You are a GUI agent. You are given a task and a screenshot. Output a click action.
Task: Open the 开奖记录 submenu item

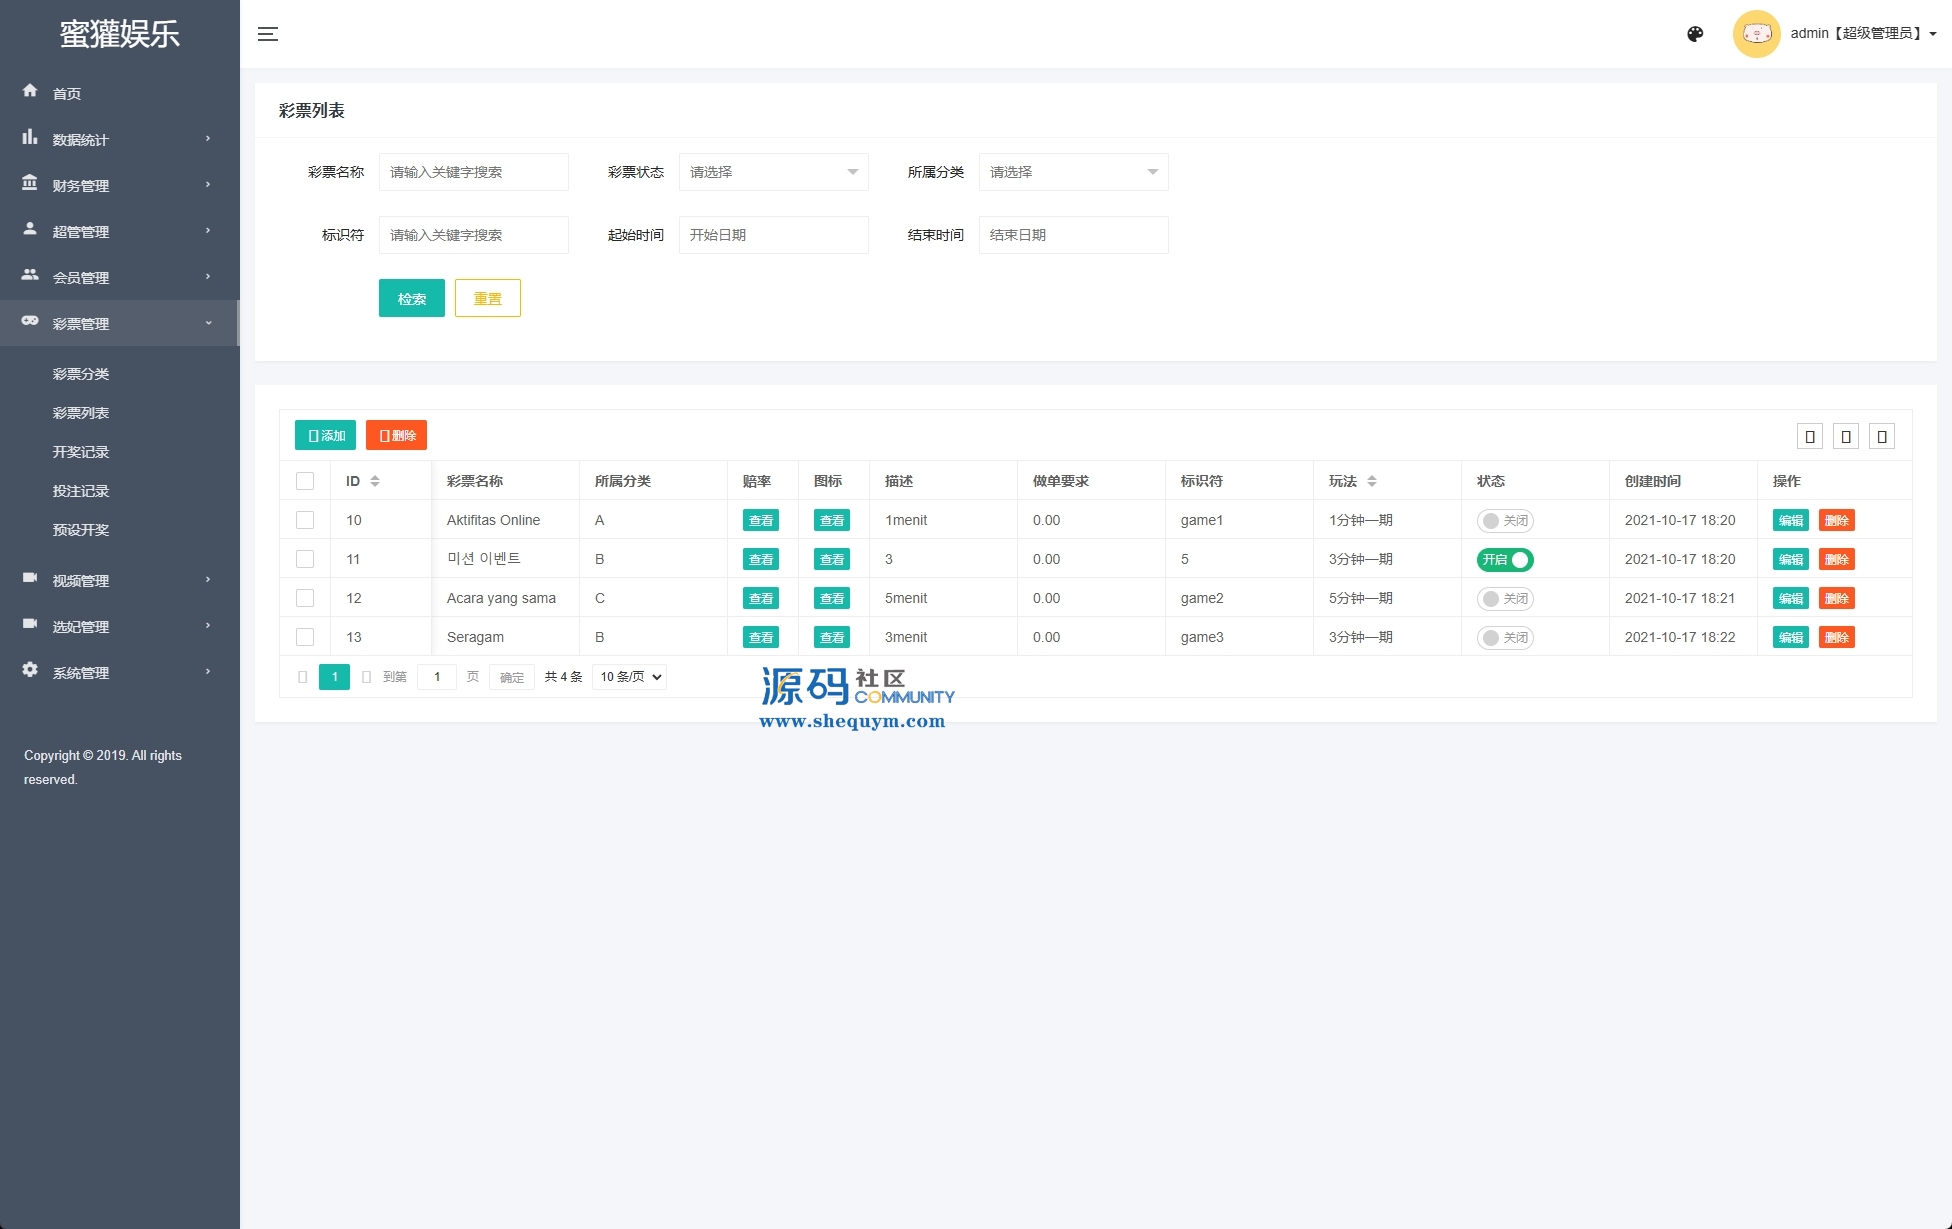[81, 452]
